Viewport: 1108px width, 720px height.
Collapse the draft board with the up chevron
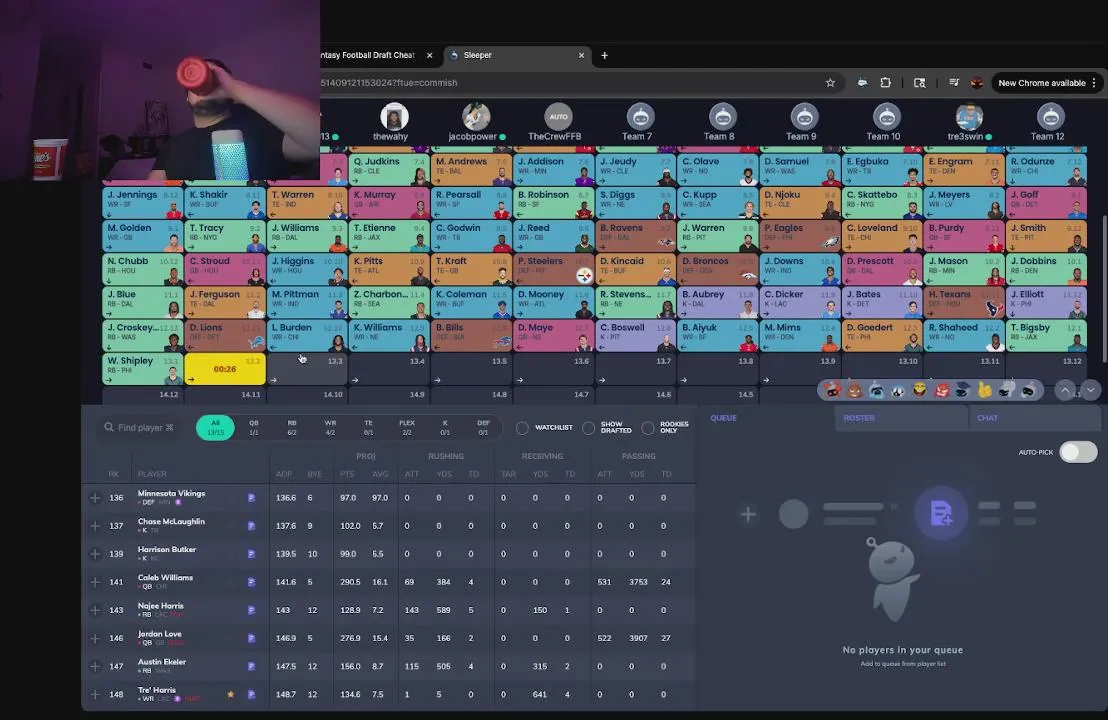pyautogui.click(x=1065, y=390)
